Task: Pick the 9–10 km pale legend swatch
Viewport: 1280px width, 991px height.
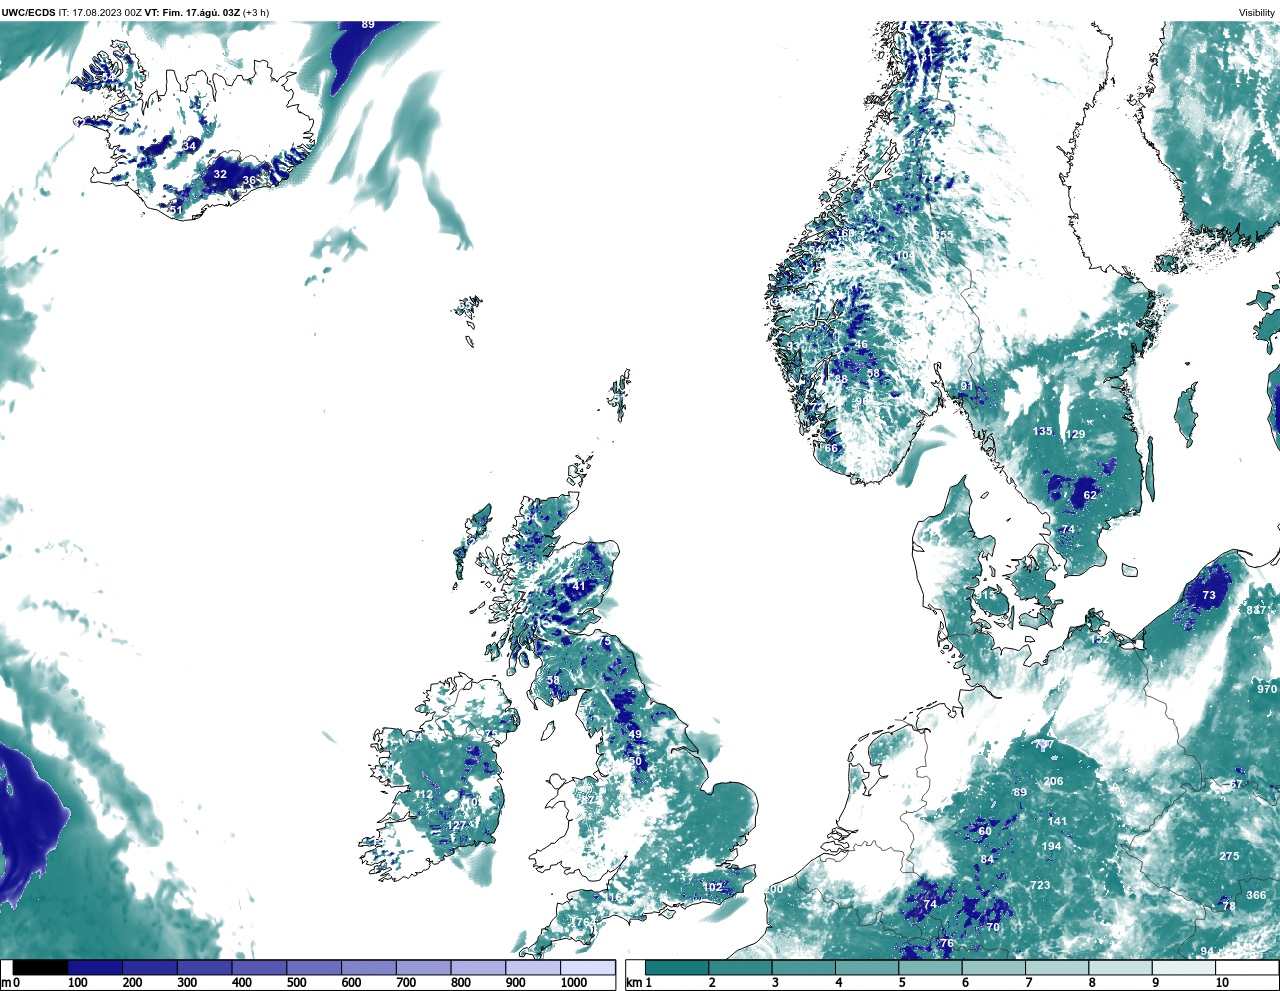Action: 1184,968
